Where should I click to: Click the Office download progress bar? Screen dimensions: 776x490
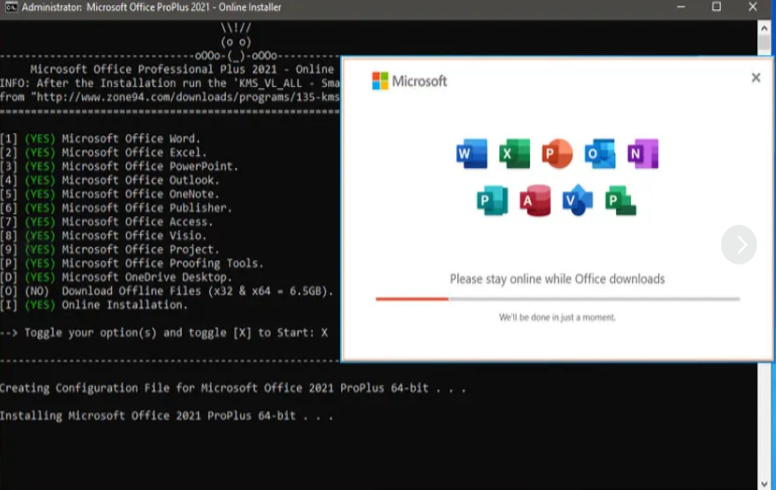click(557, 298)
